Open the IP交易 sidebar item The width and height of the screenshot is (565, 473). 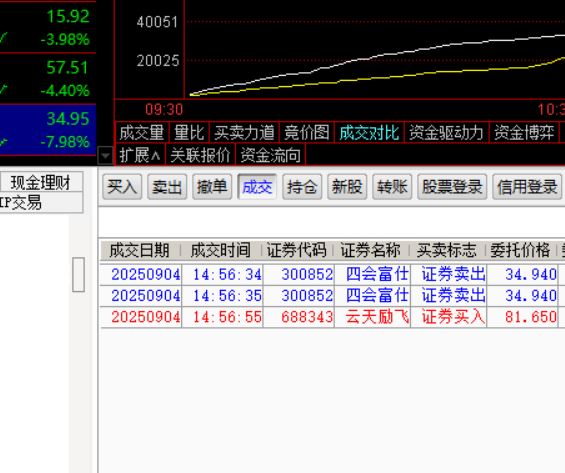pyautogui.click(x=41, y=203)
